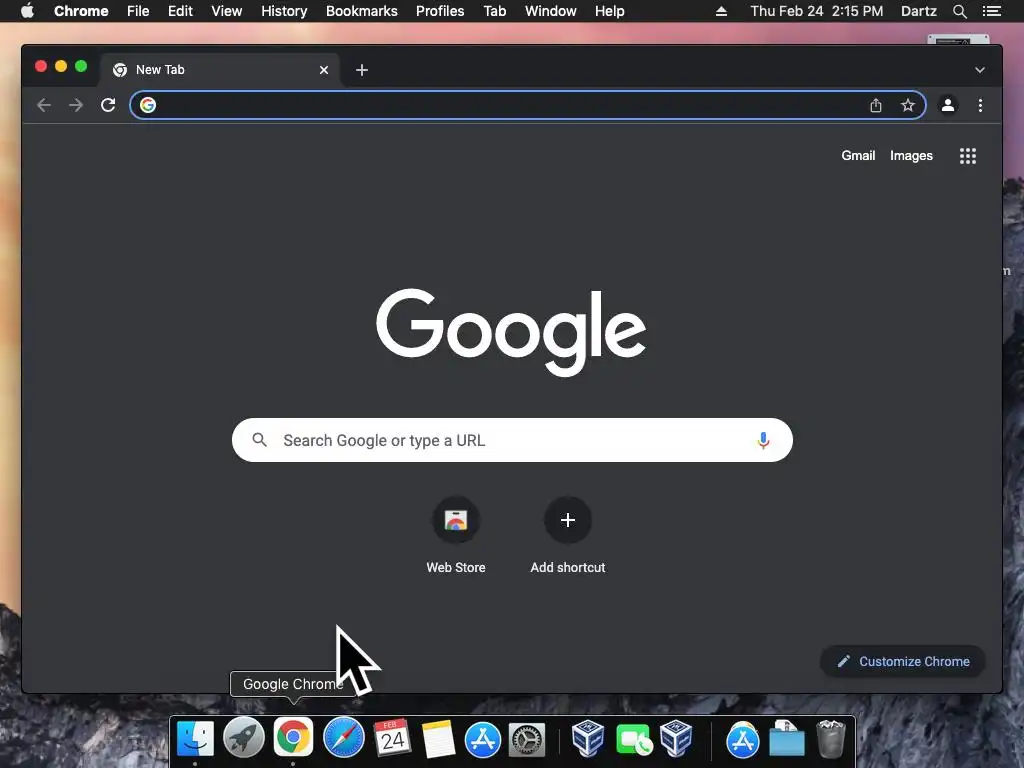Open Gmail link
The image size is (1024, 768).
coord(858,155)
